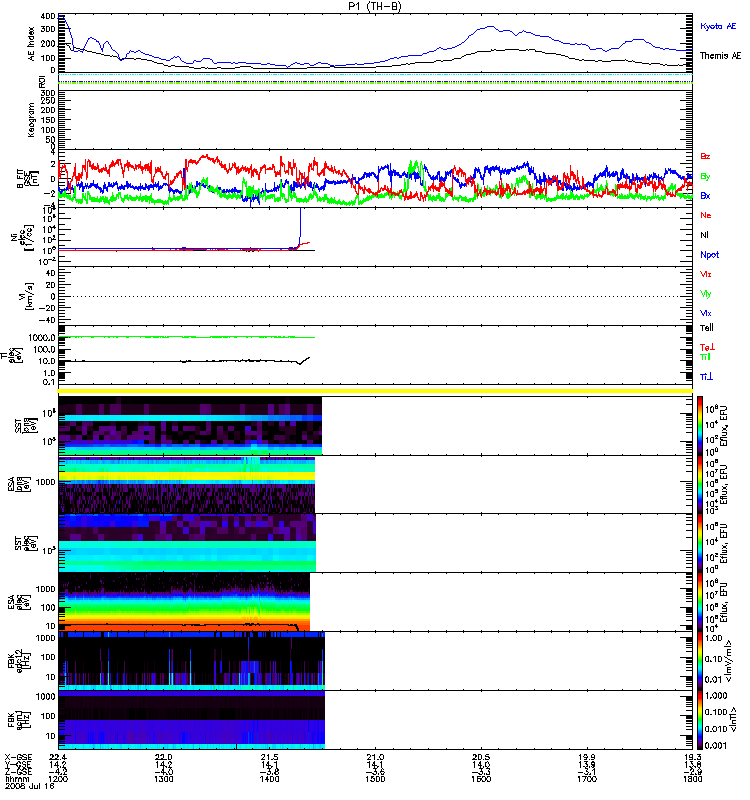Click the "X-GSE" row label
Image resolution: width=750 pixels, height=800 pixels.
(x=18, y=757)
